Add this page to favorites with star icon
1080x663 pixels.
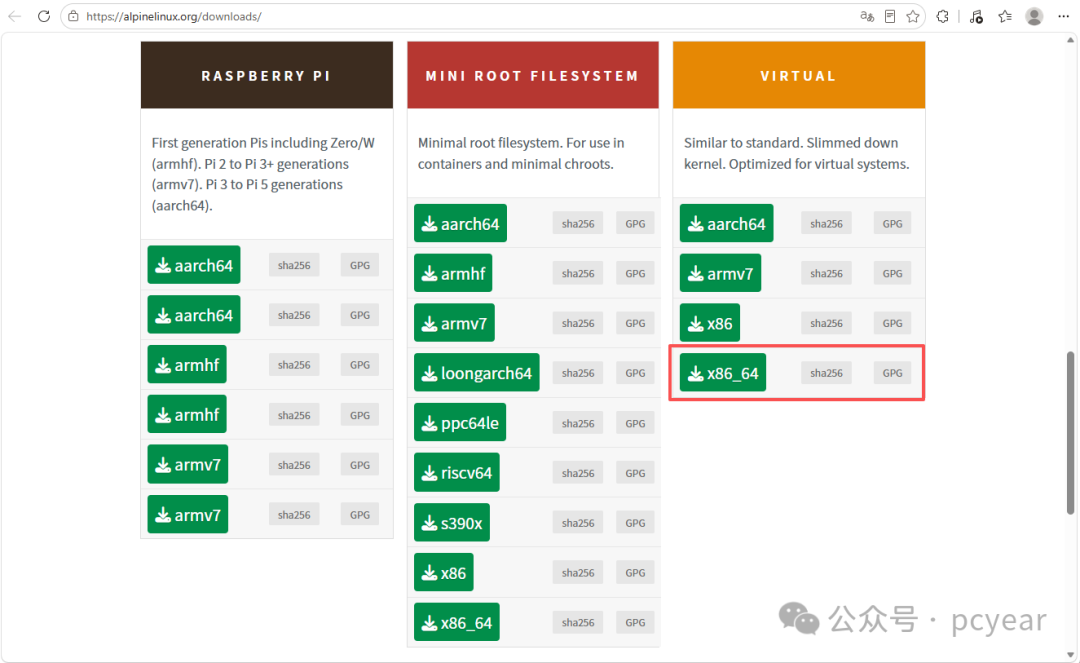(913, 17)
